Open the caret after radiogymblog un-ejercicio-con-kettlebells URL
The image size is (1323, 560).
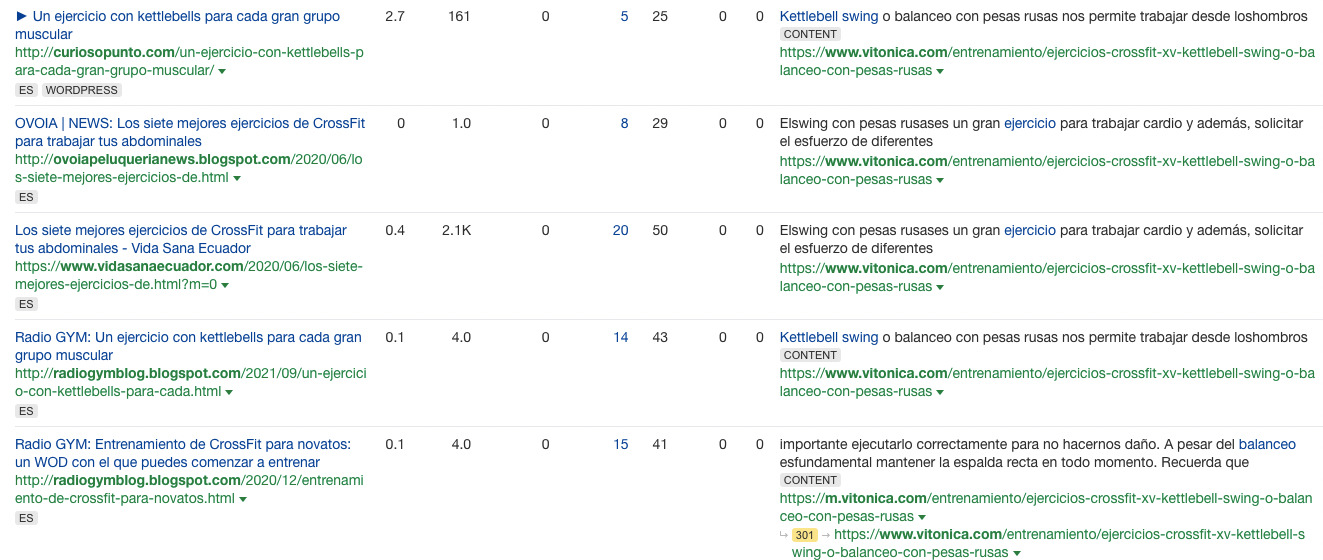[x=229, y=392]
